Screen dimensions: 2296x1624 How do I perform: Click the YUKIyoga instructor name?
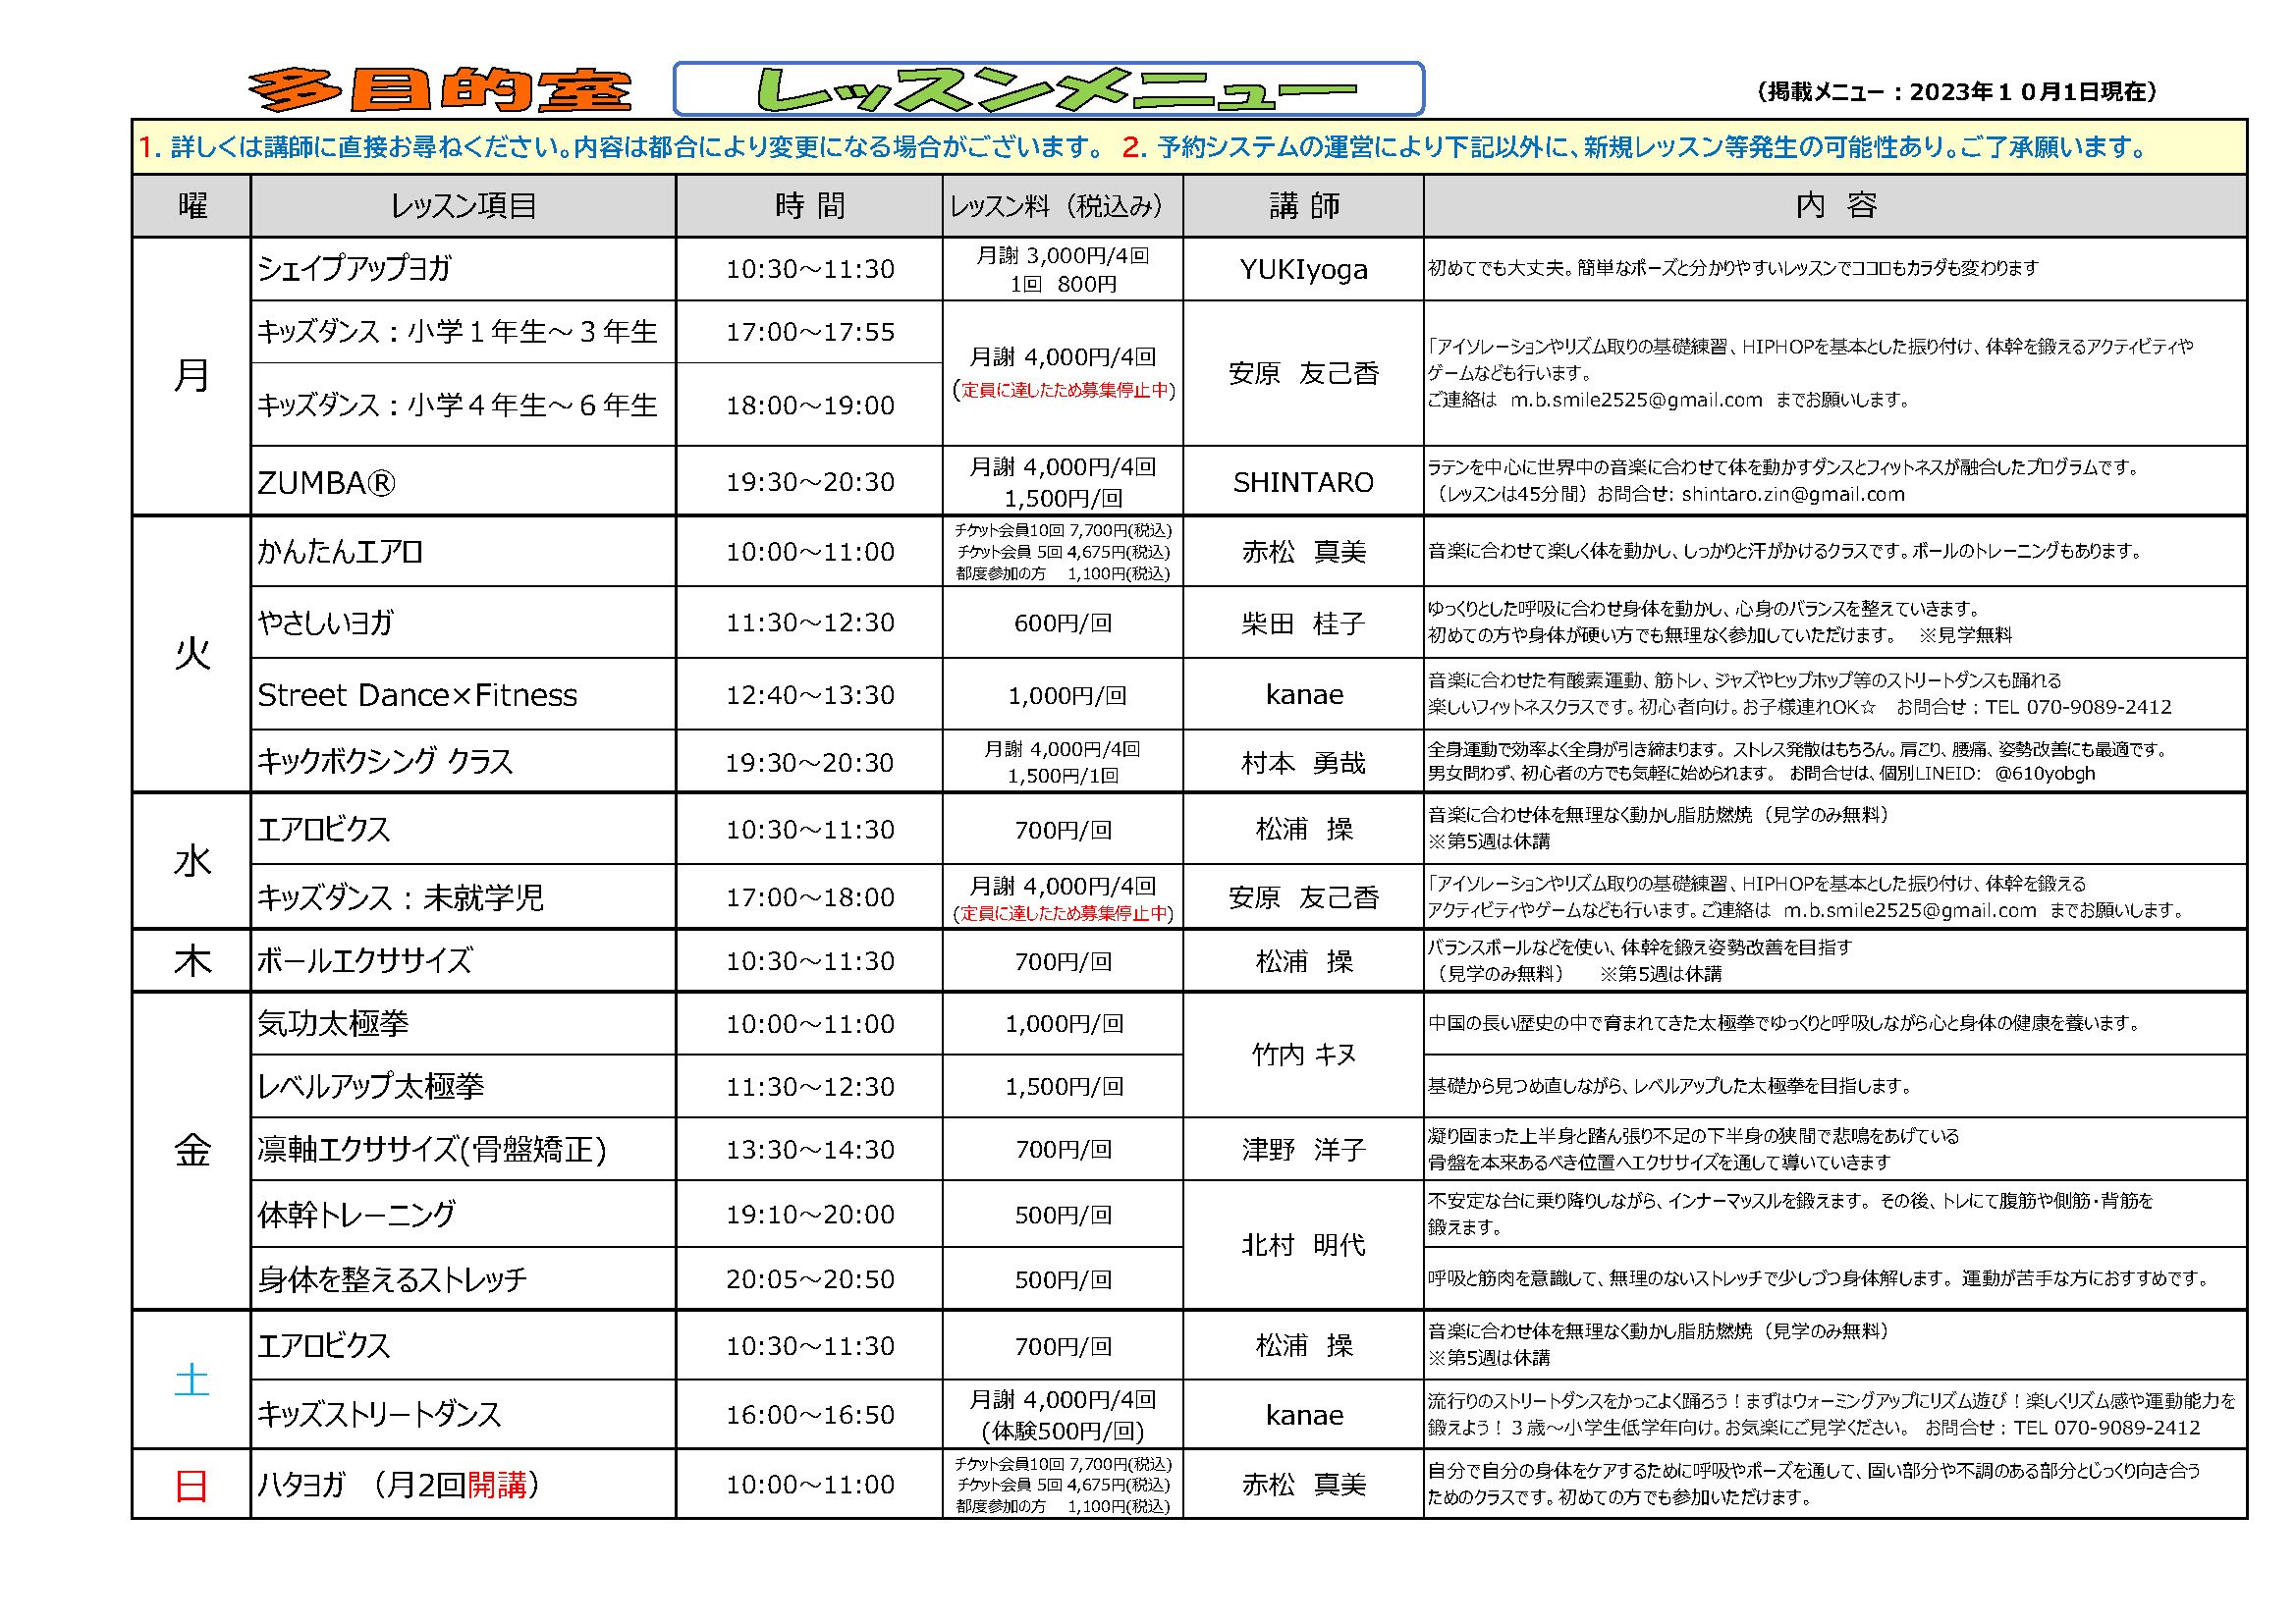pos(1303,270)
